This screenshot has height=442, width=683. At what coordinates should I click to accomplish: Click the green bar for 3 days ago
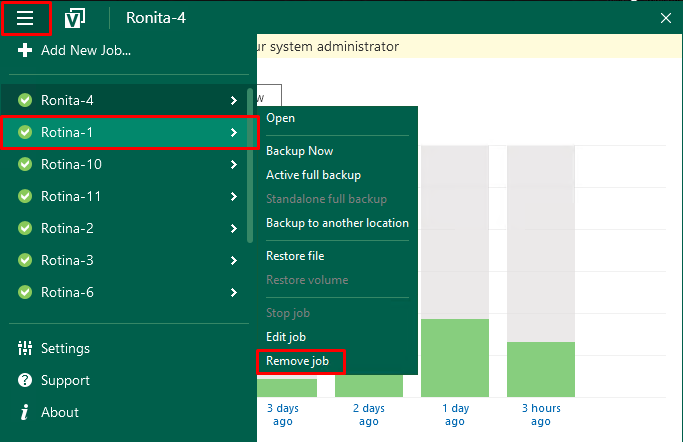tap(287, 388)
